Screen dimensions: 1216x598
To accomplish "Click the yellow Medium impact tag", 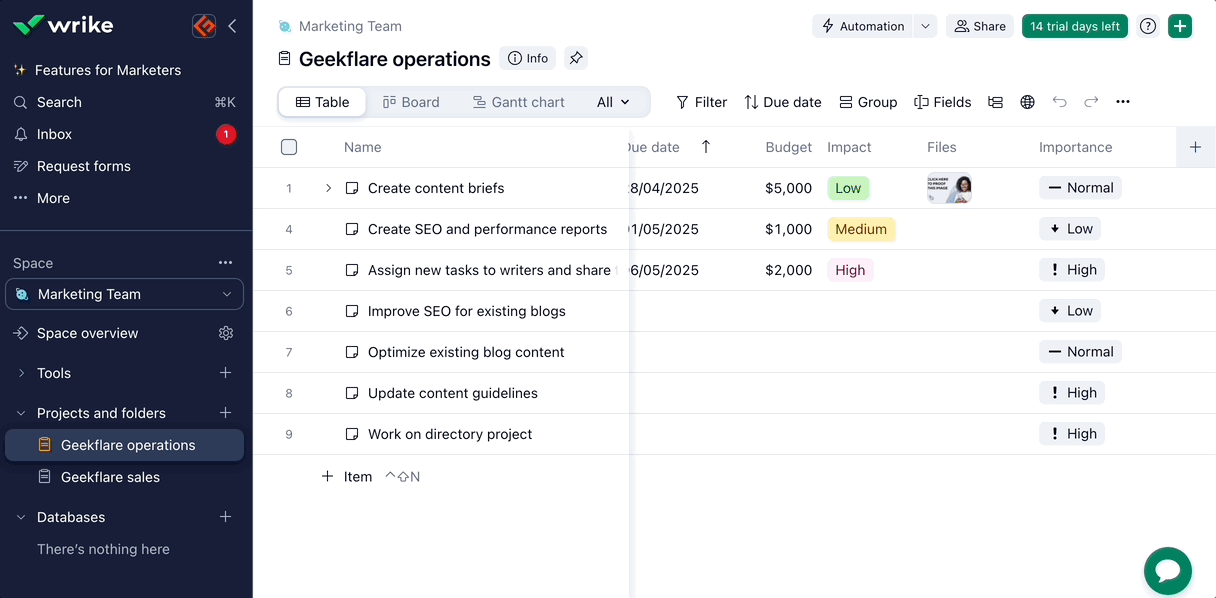I will click(861, 229).
